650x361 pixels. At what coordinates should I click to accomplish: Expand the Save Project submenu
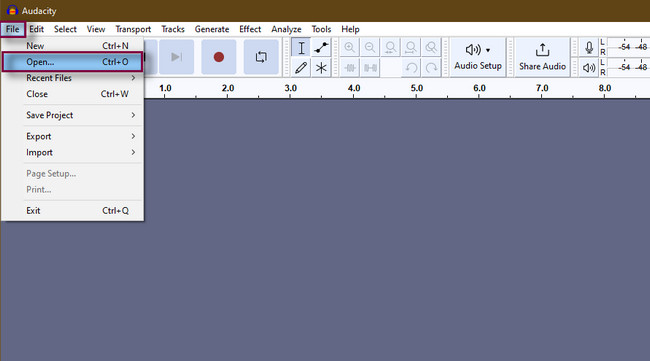pyautogui.click(x=73, y=115)
